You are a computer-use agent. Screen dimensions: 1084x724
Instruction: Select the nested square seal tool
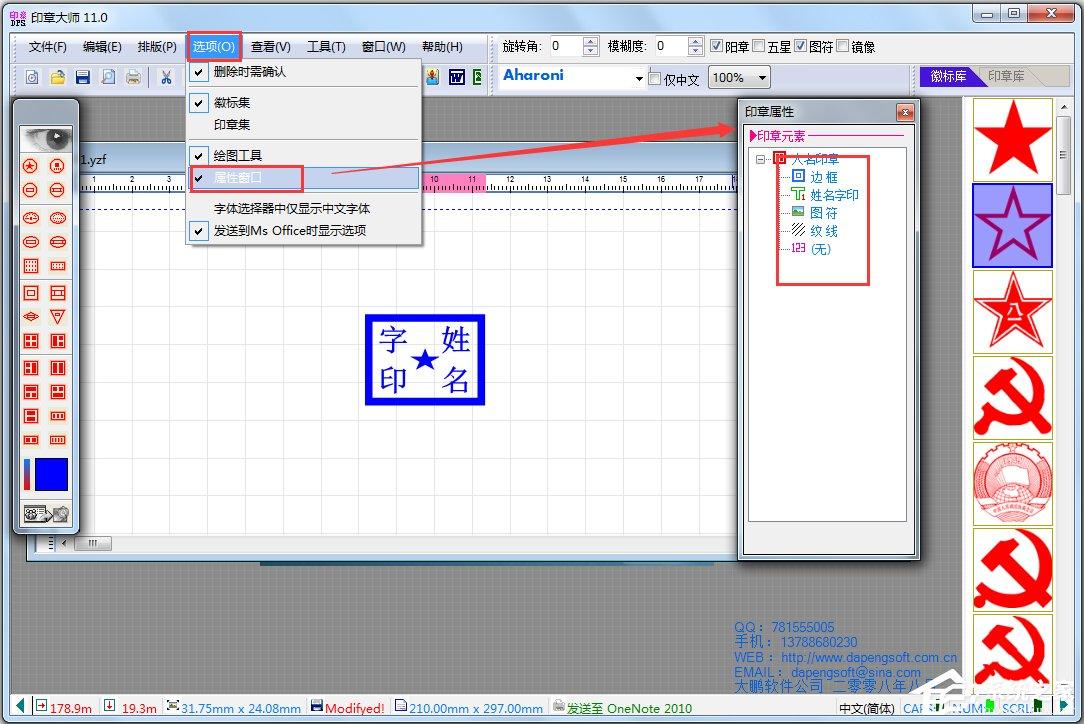(30, 293)
